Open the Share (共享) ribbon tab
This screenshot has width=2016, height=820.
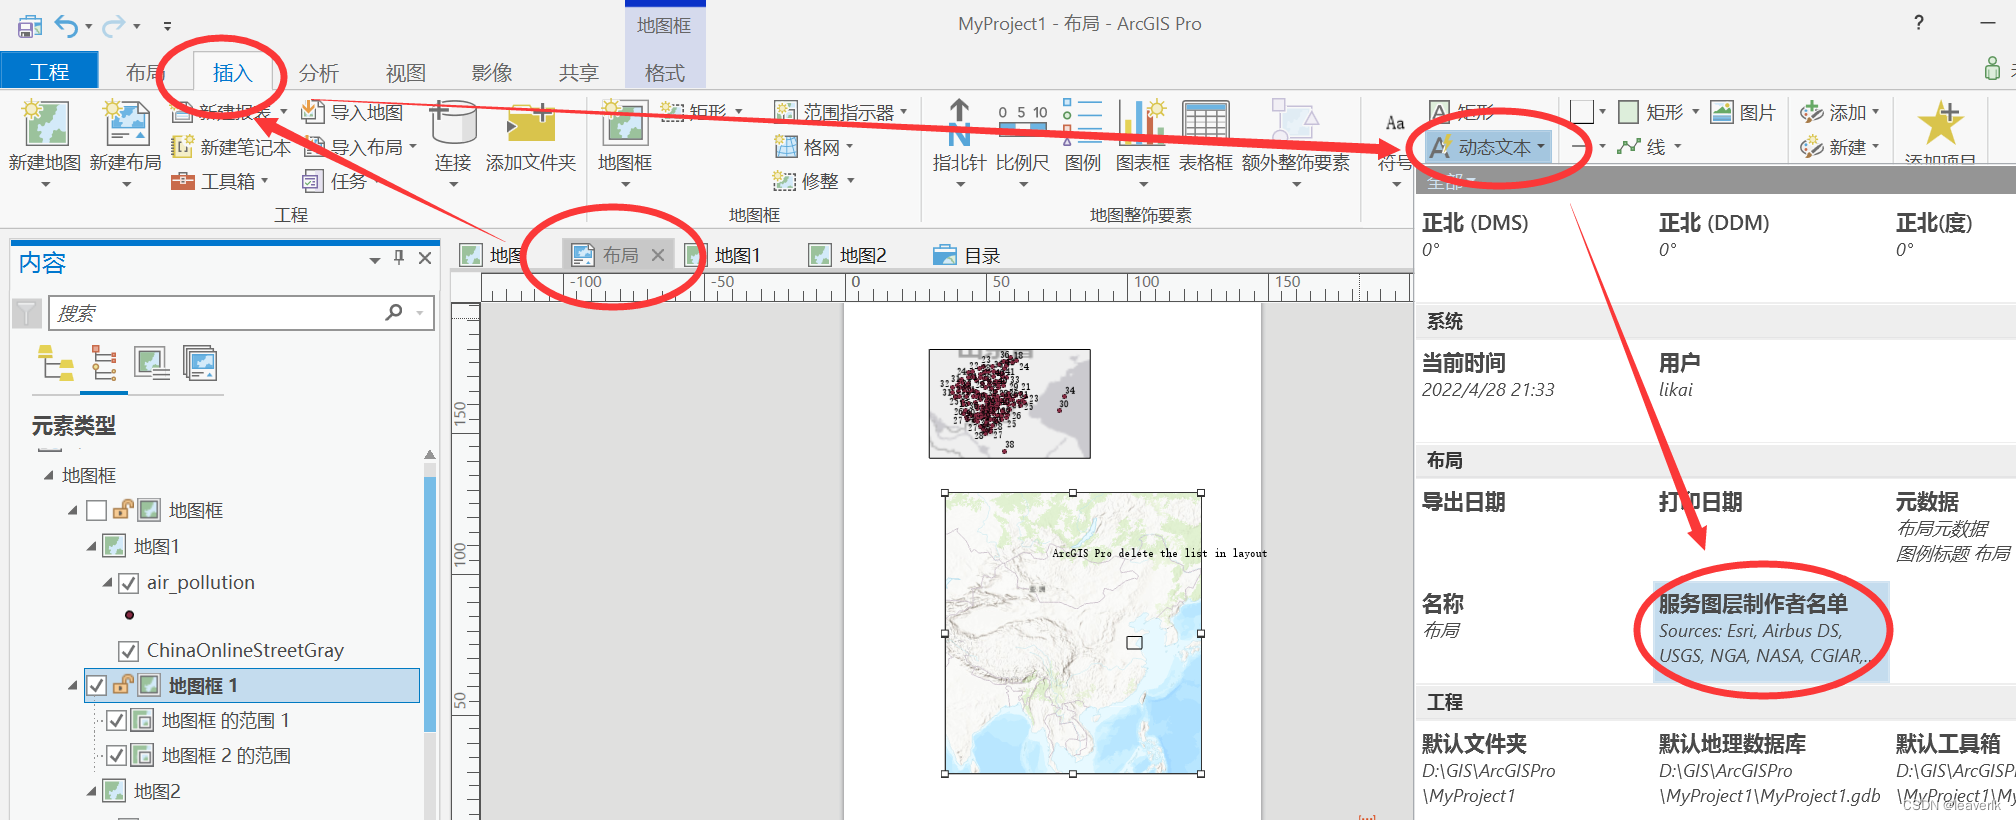[578, 73]
